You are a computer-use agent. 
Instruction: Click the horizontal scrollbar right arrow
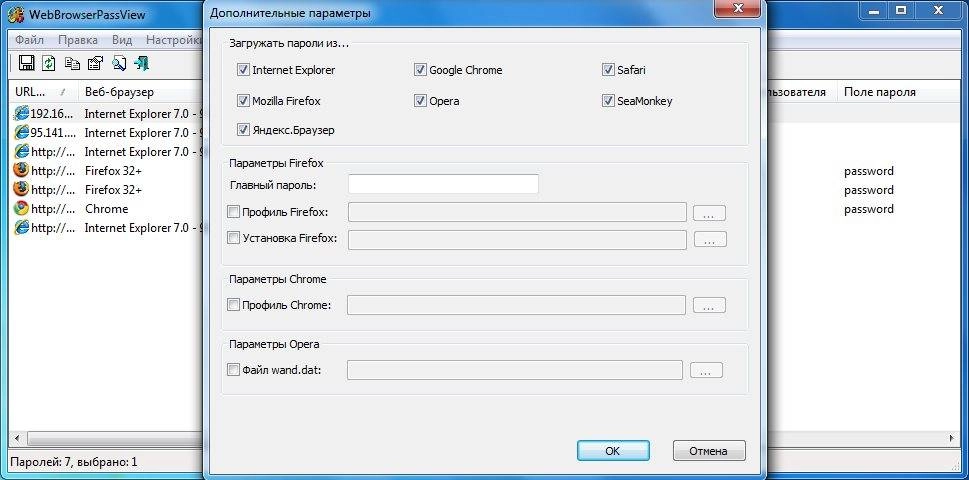point(952,438)
